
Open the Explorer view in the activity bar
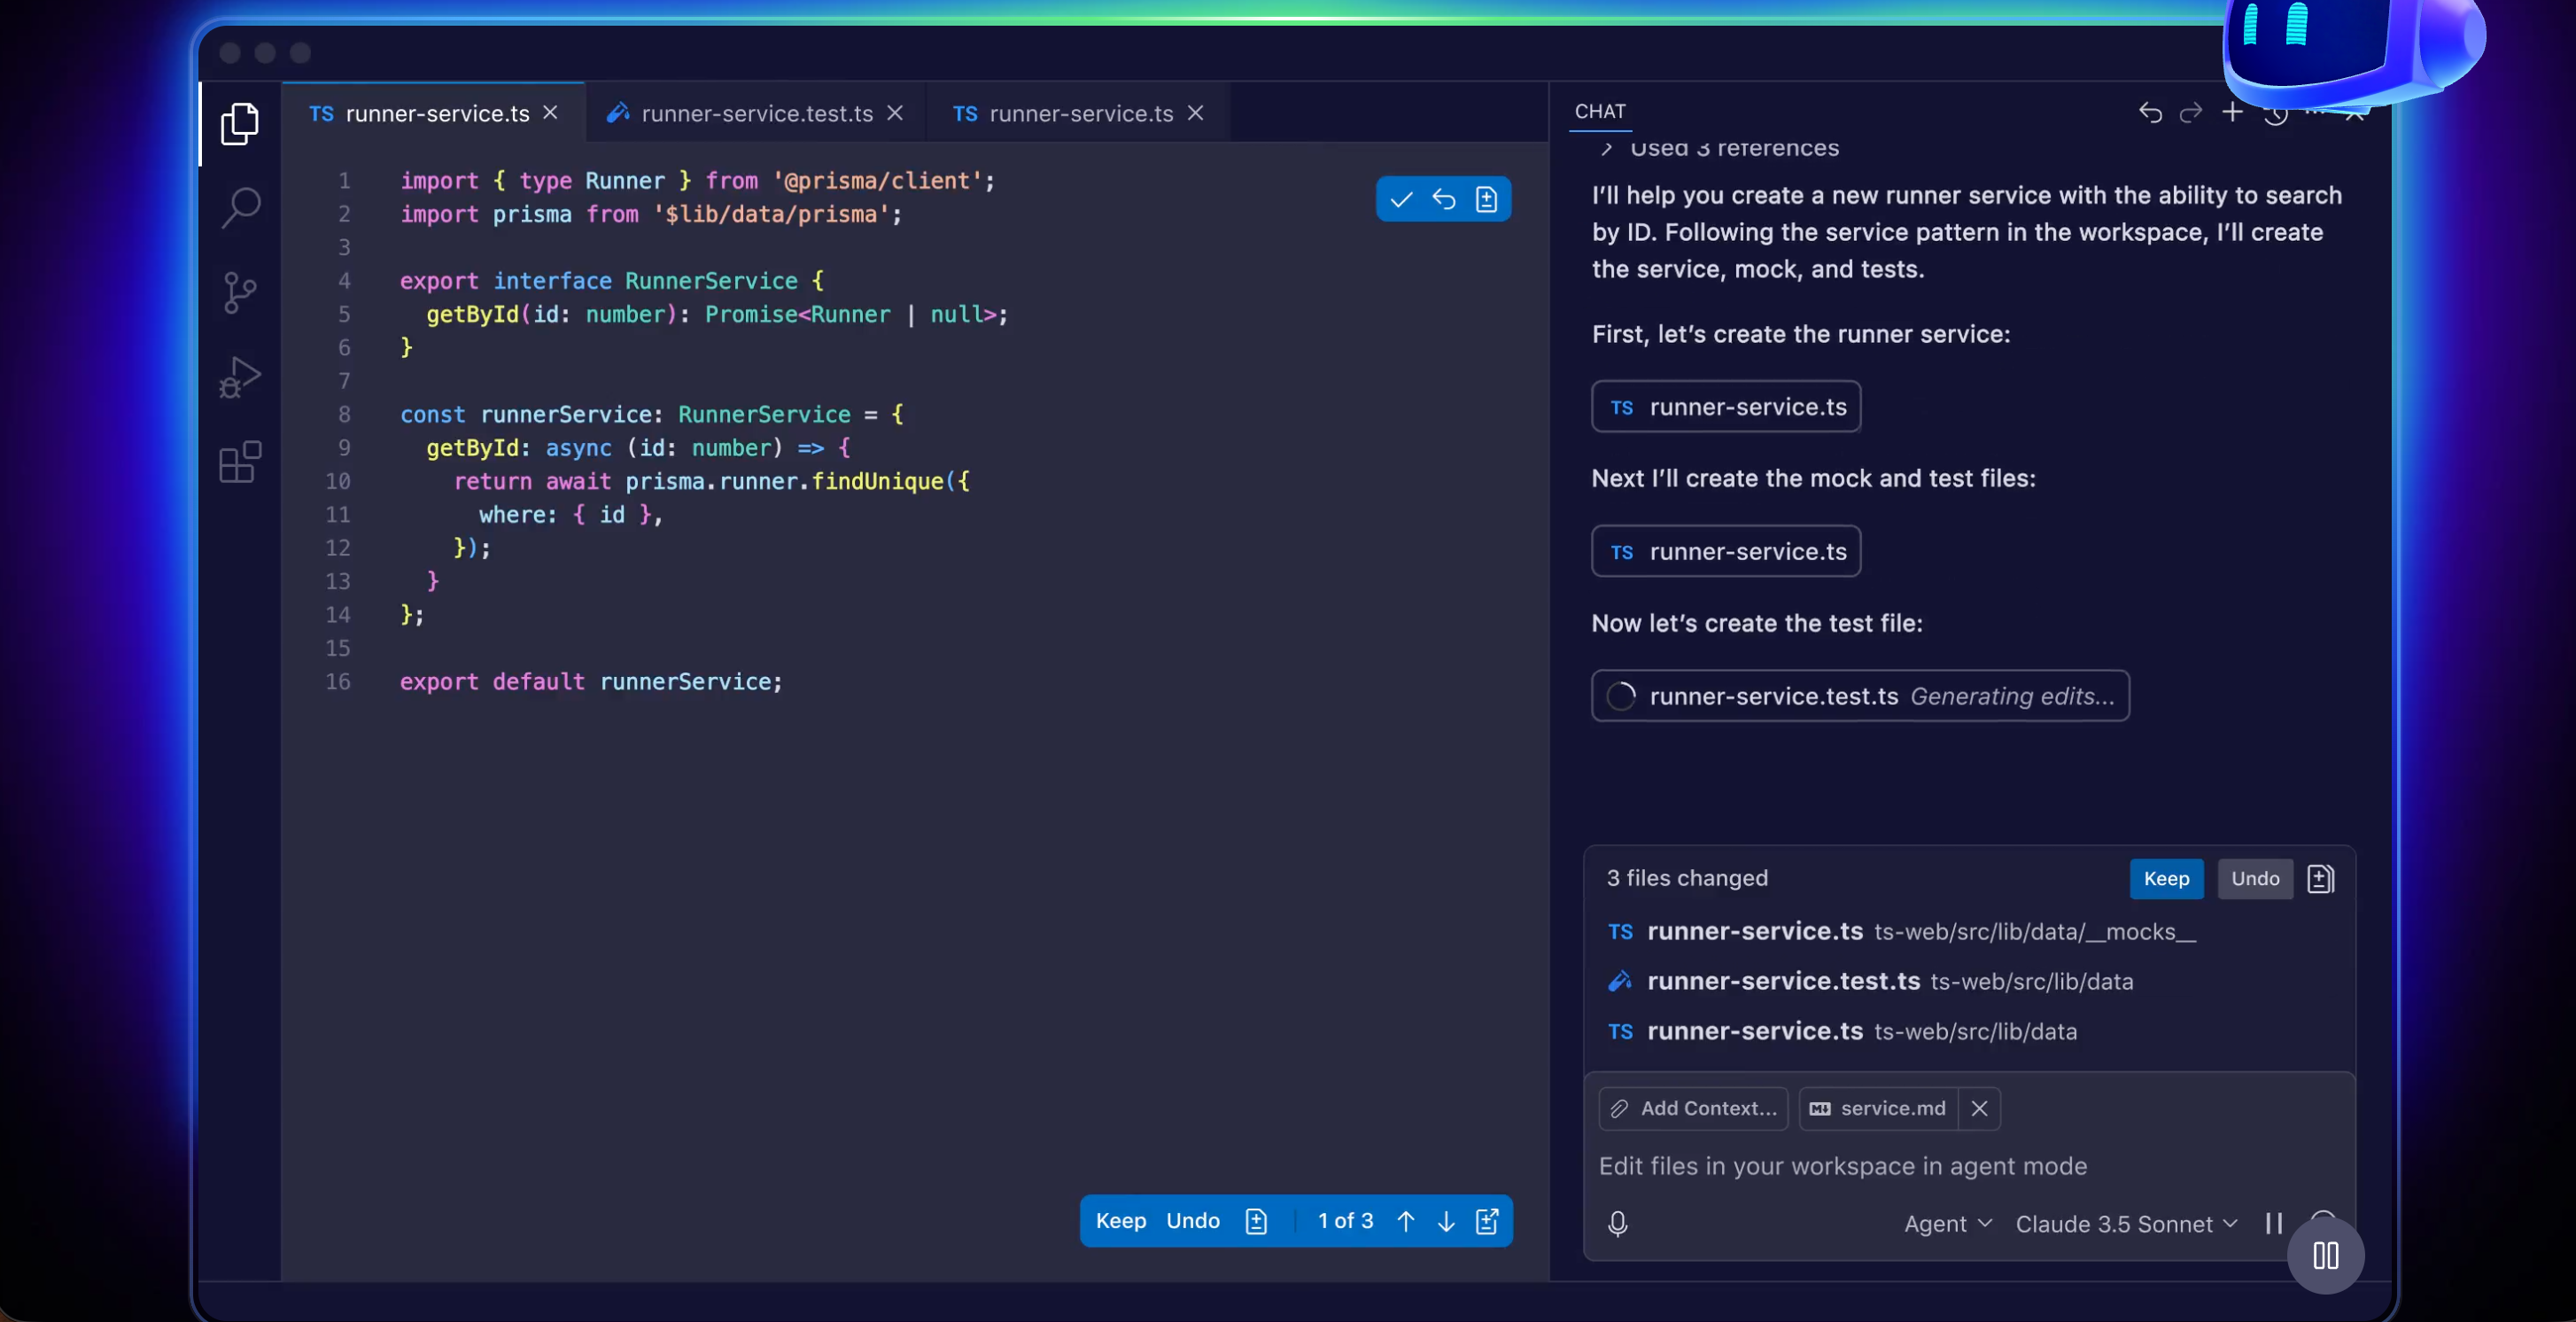(239, 123)
